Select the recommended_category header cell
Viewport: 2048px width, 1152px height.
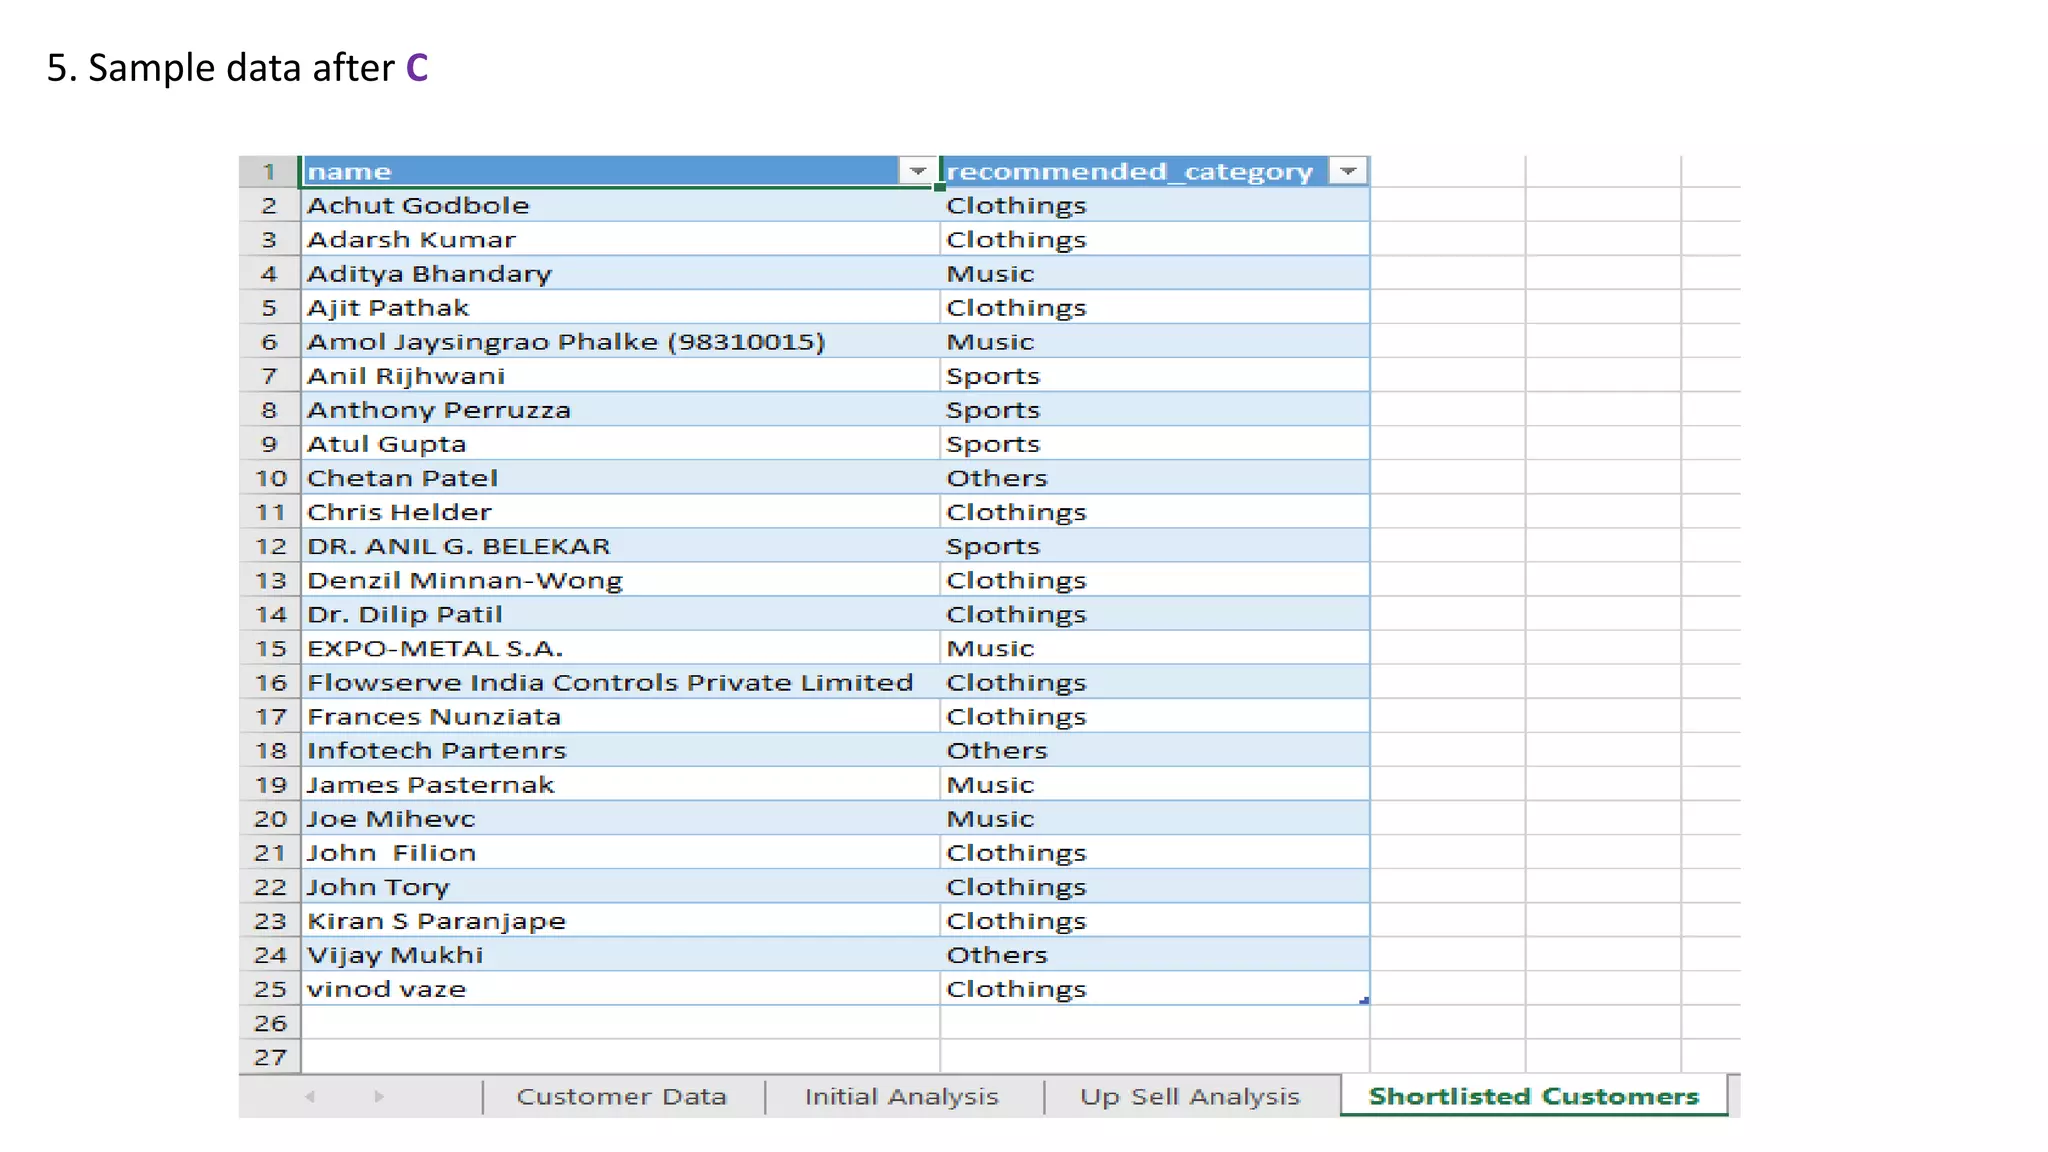click(1154, 172)
